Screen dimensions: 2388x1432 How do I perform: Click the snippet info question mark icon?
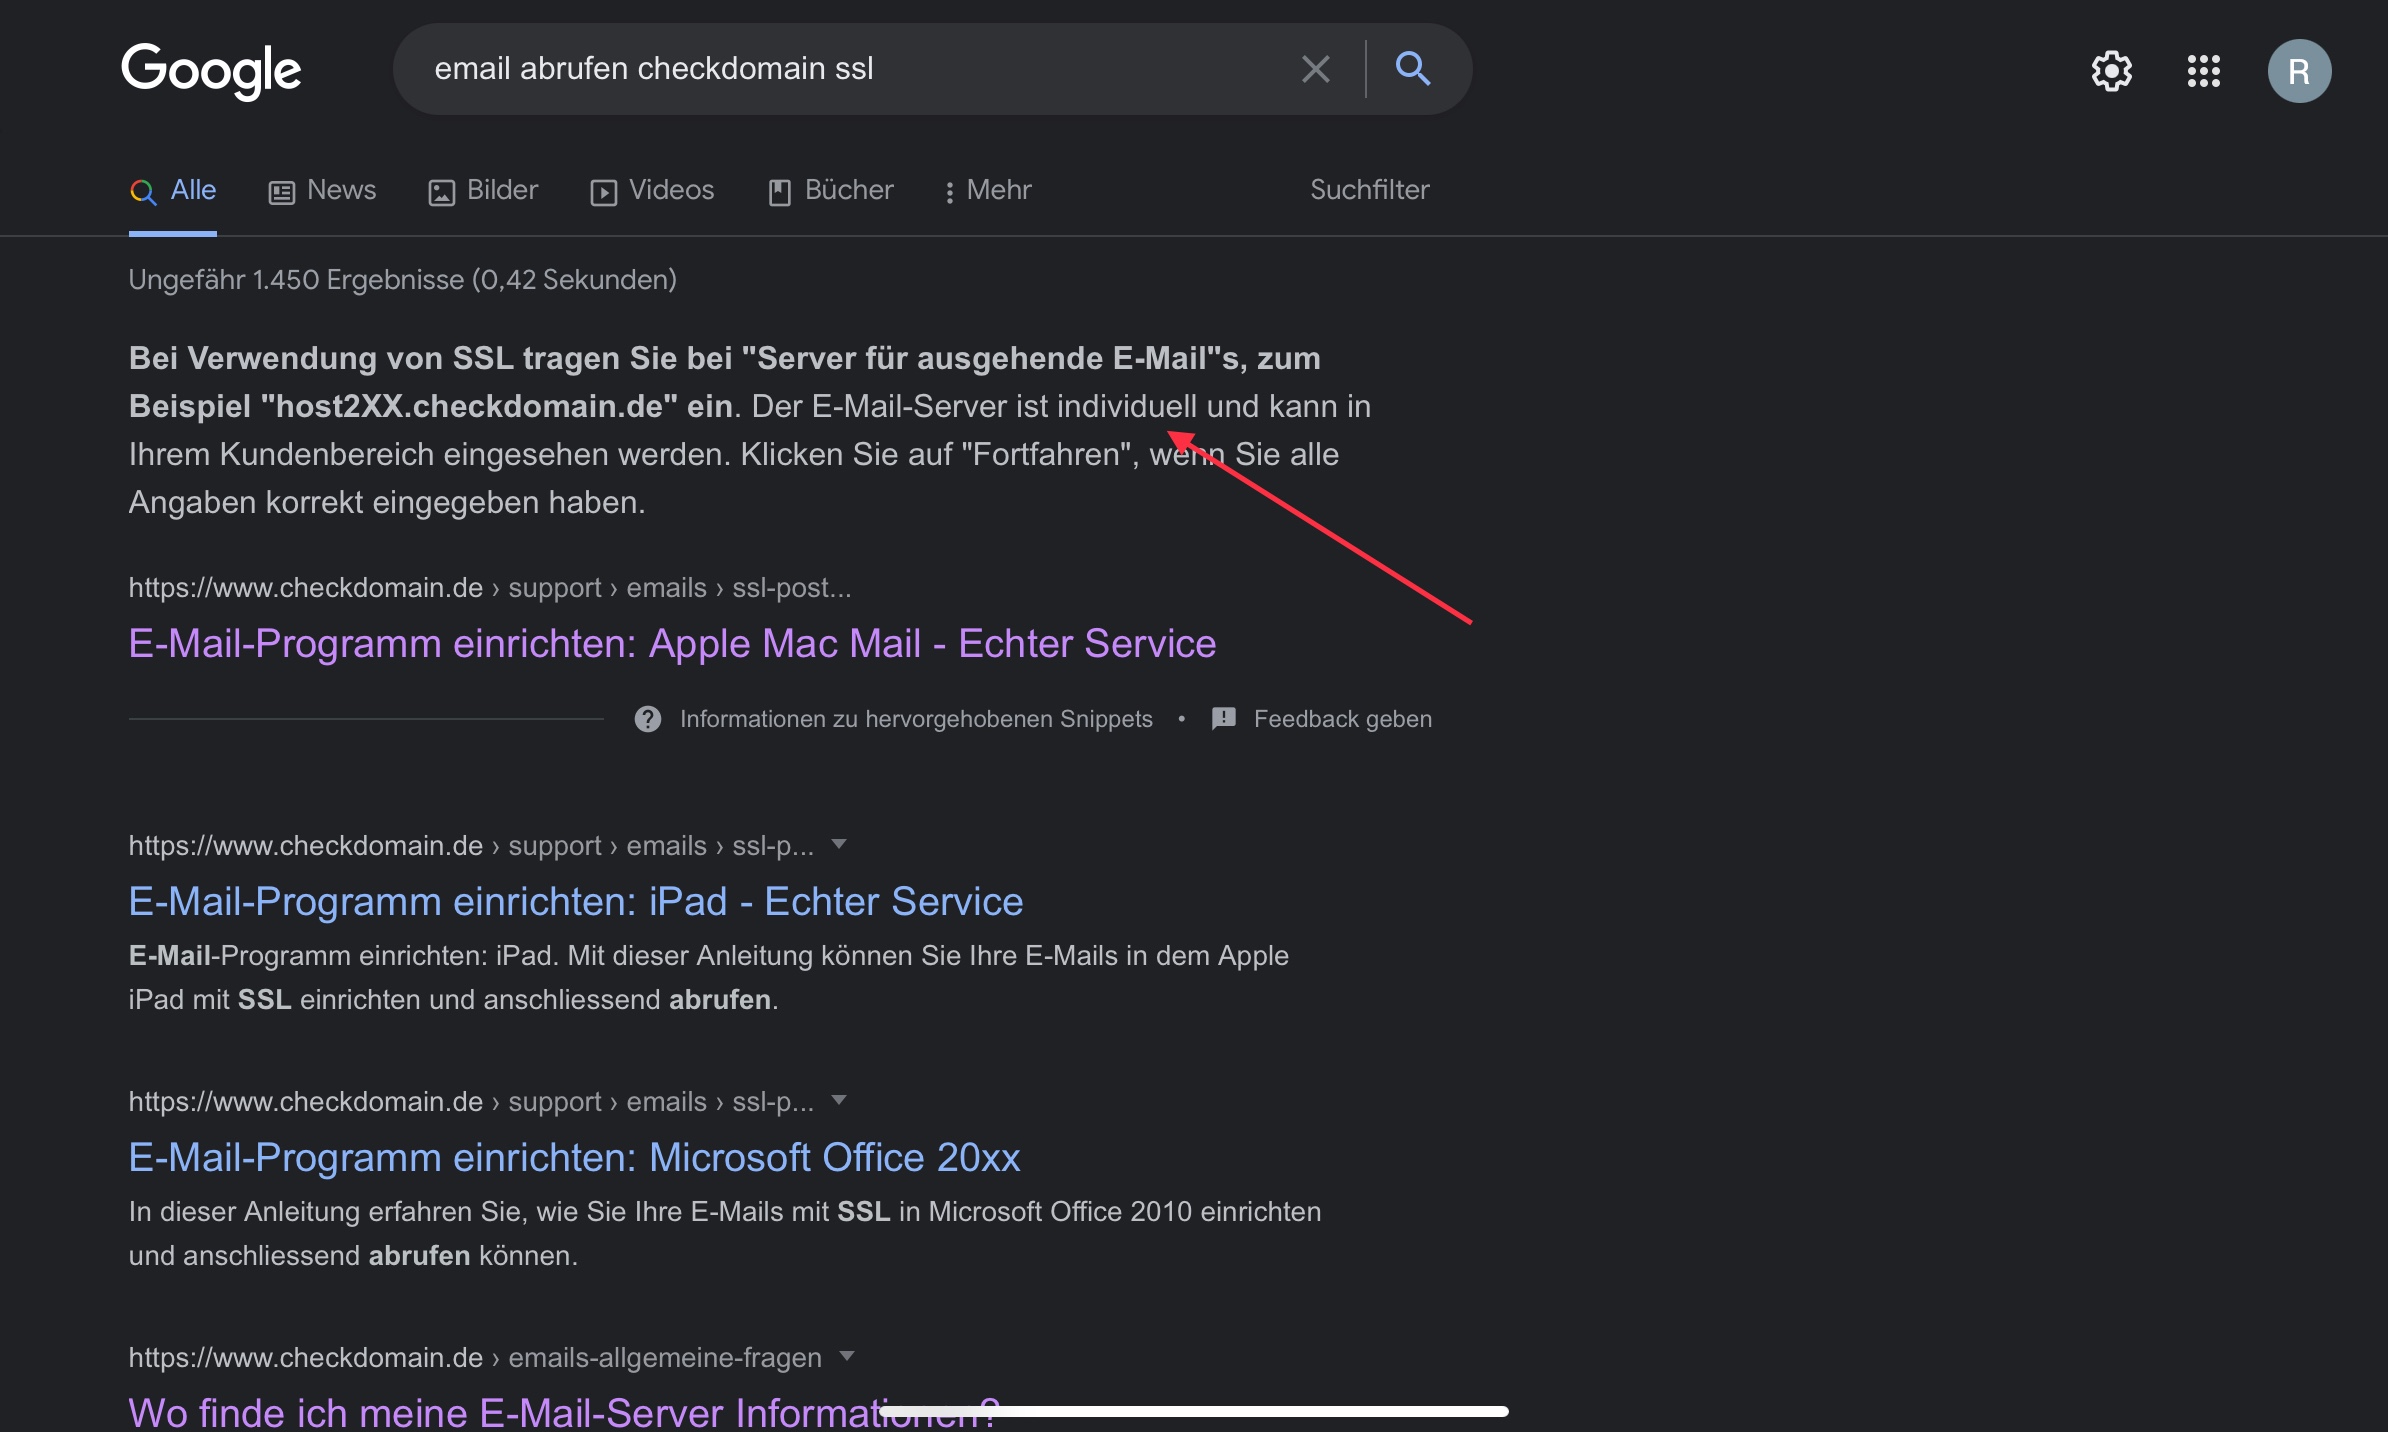click(x=648, y=719)
